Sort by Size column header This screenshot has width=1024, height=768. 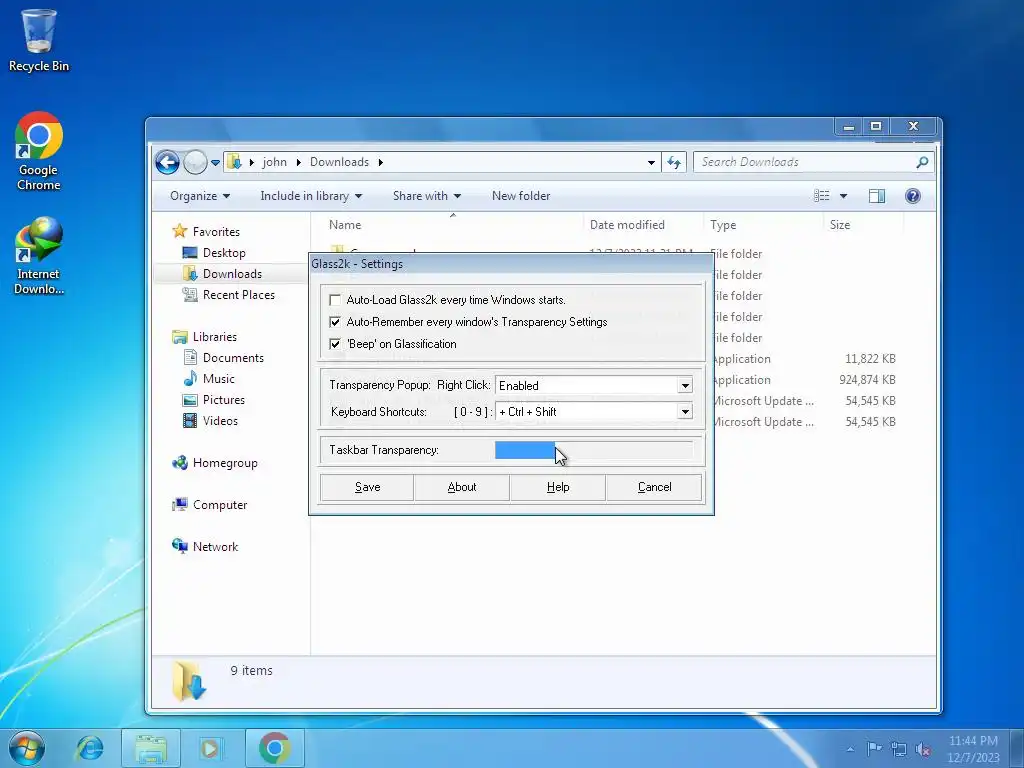tap(840, 225)
